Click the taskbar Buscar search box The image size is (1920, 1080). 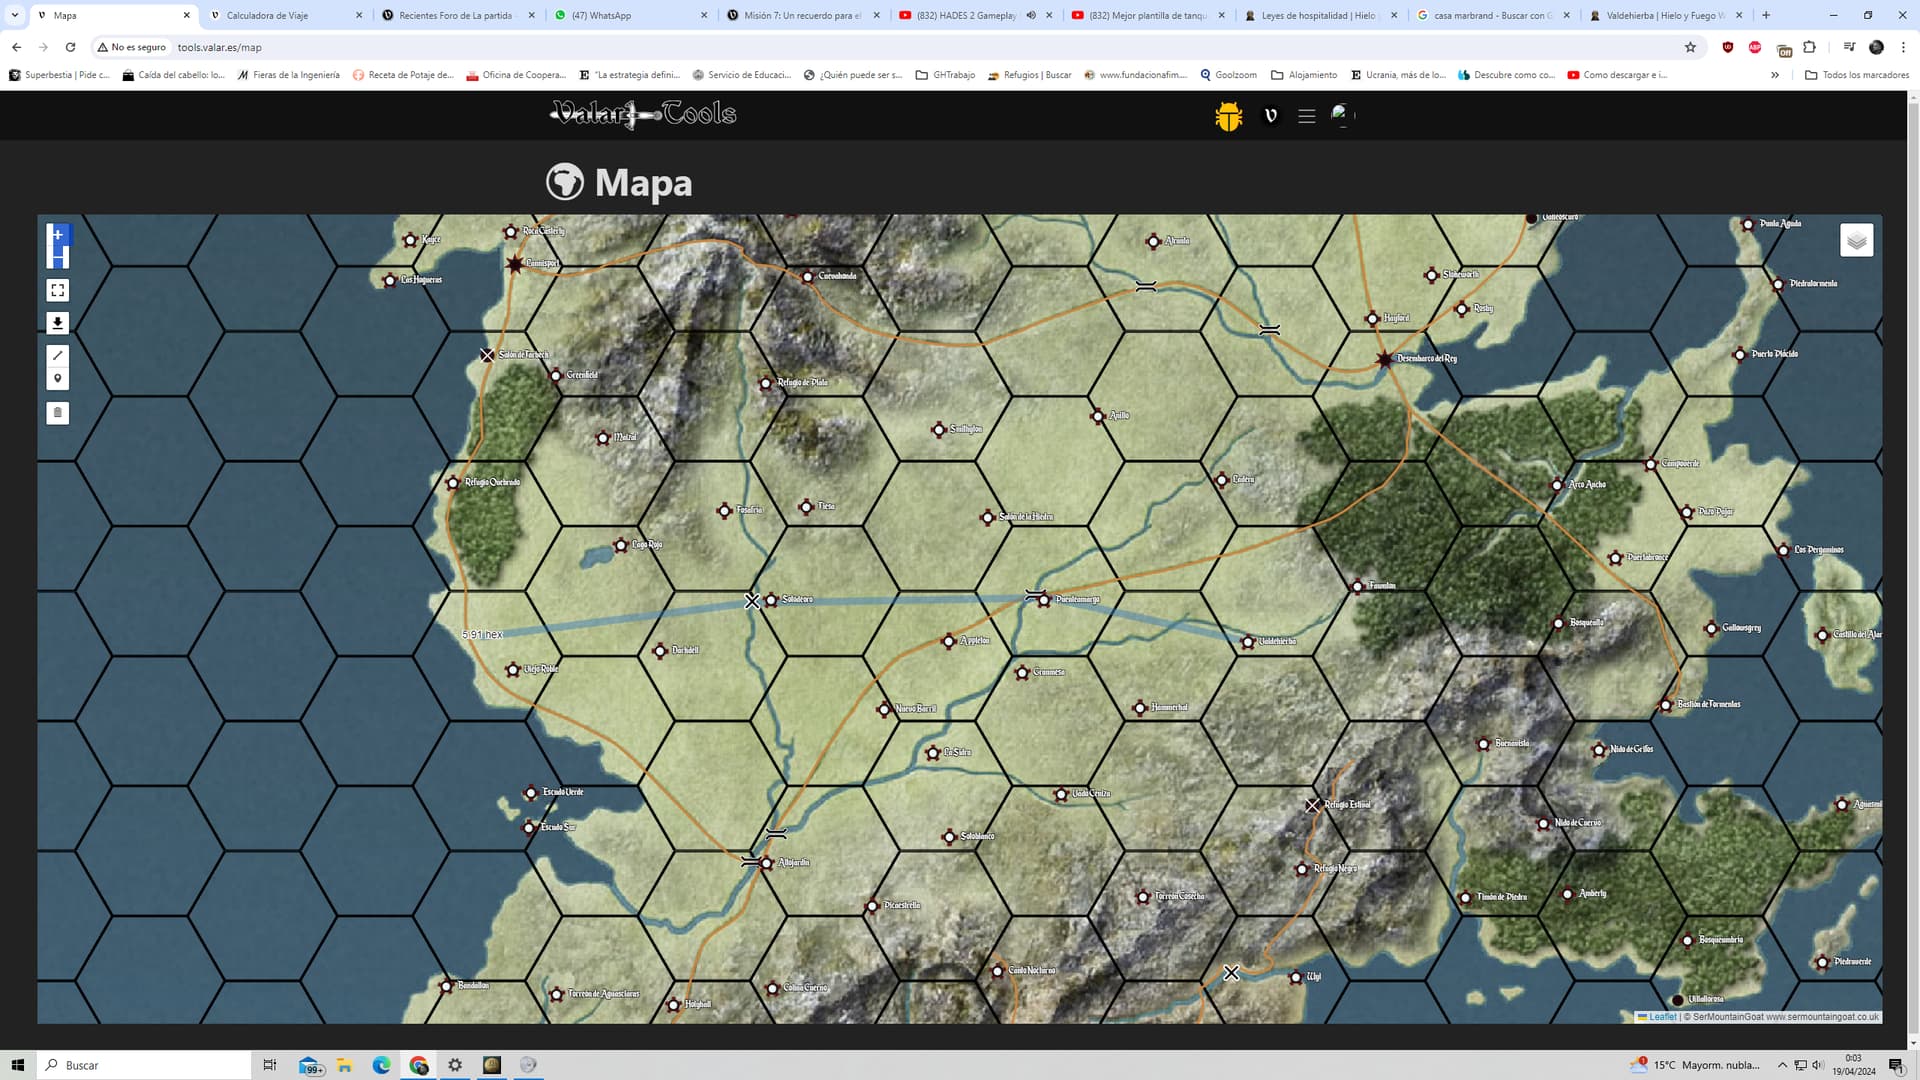[144, 1065]
